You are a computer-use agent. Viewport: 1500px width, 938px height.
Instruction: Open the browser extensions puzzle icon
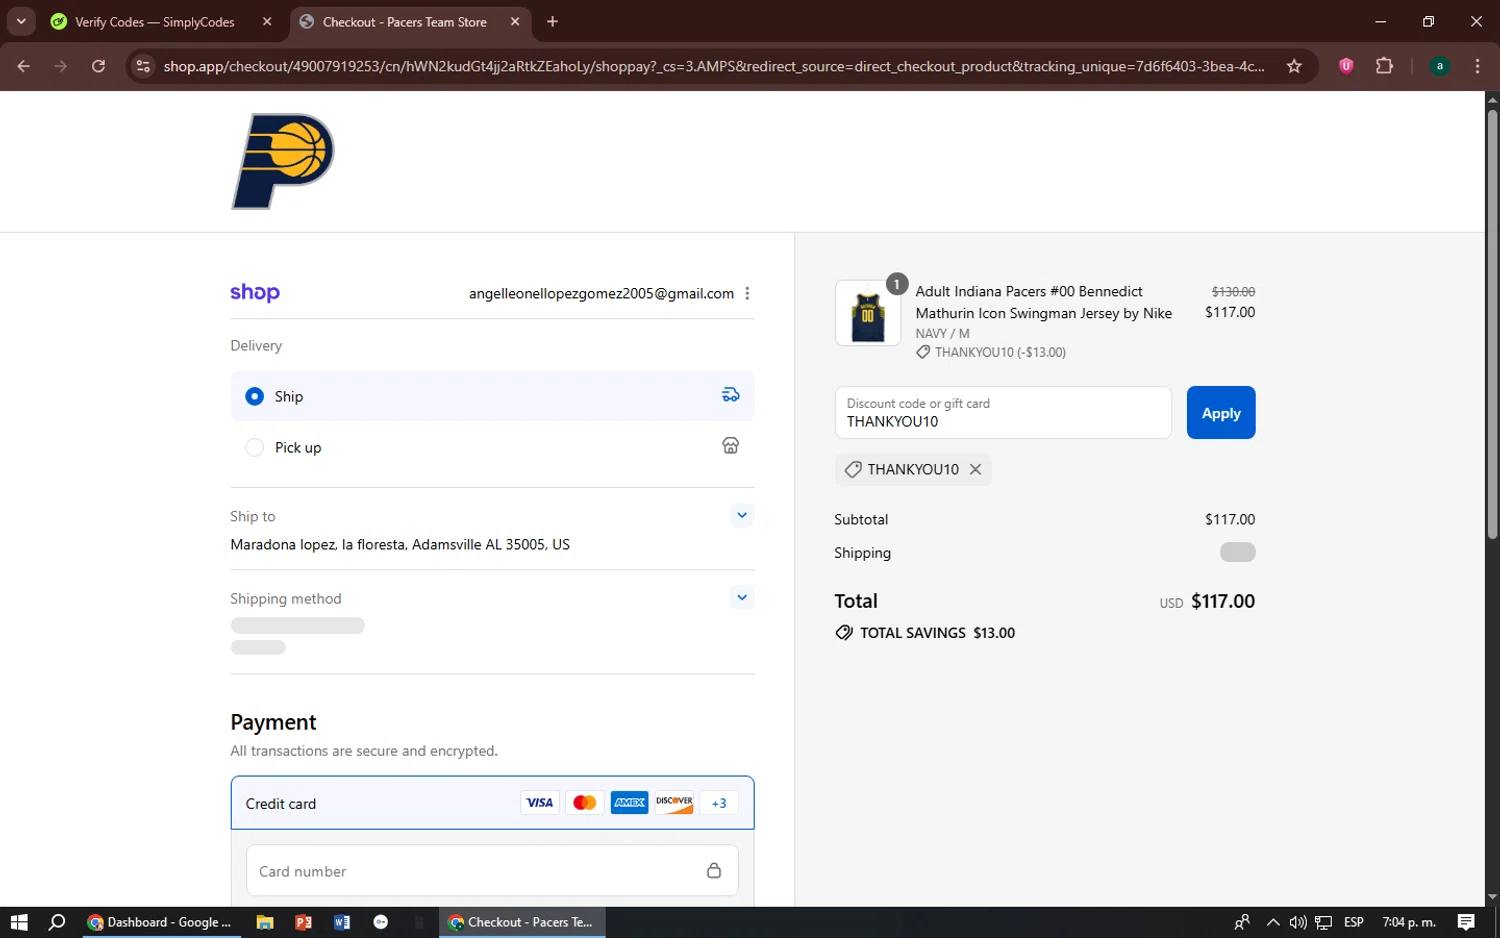coord(1384,66)
